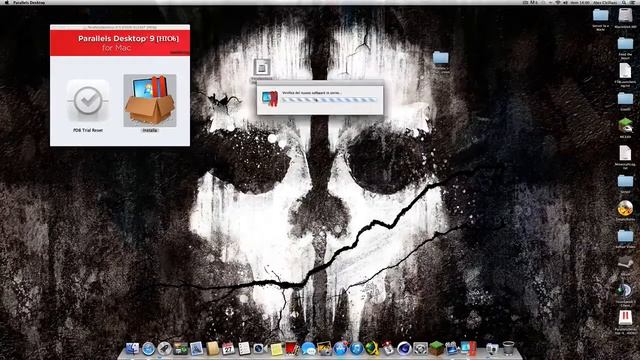This screenshot has height=360, width=640.
Task: Open the Trash in the Dock
Action: [x=508, y=348]
